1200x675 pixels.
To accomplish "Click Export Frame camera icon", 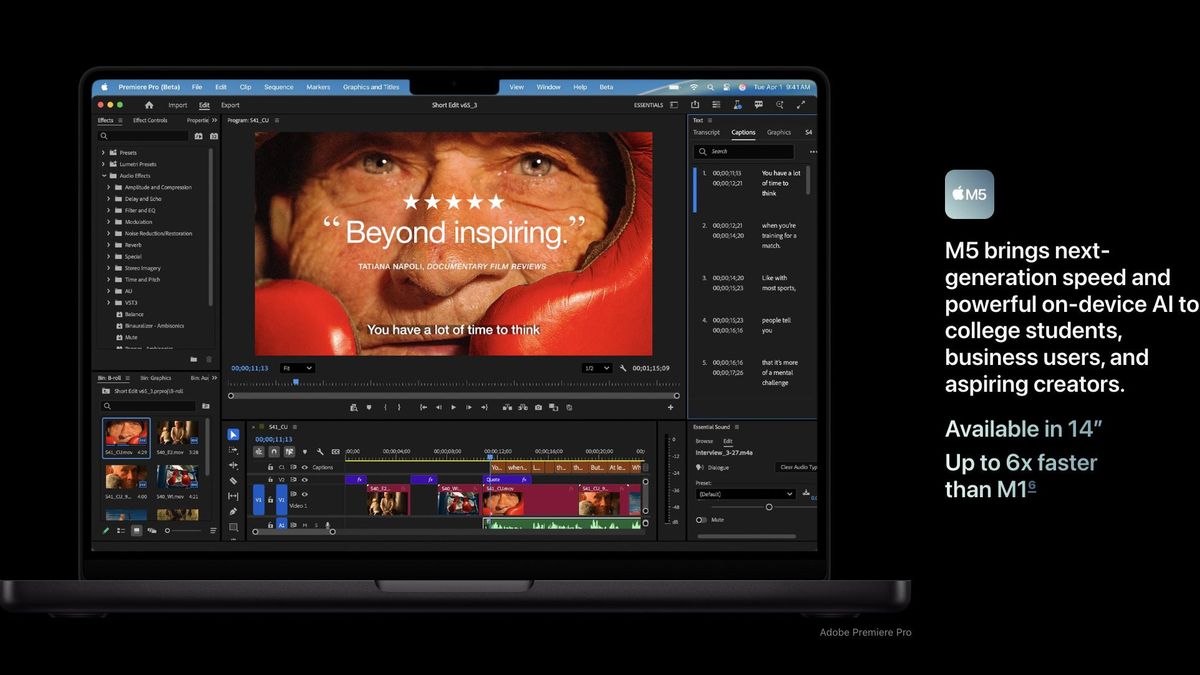I will tap(538, 407).
